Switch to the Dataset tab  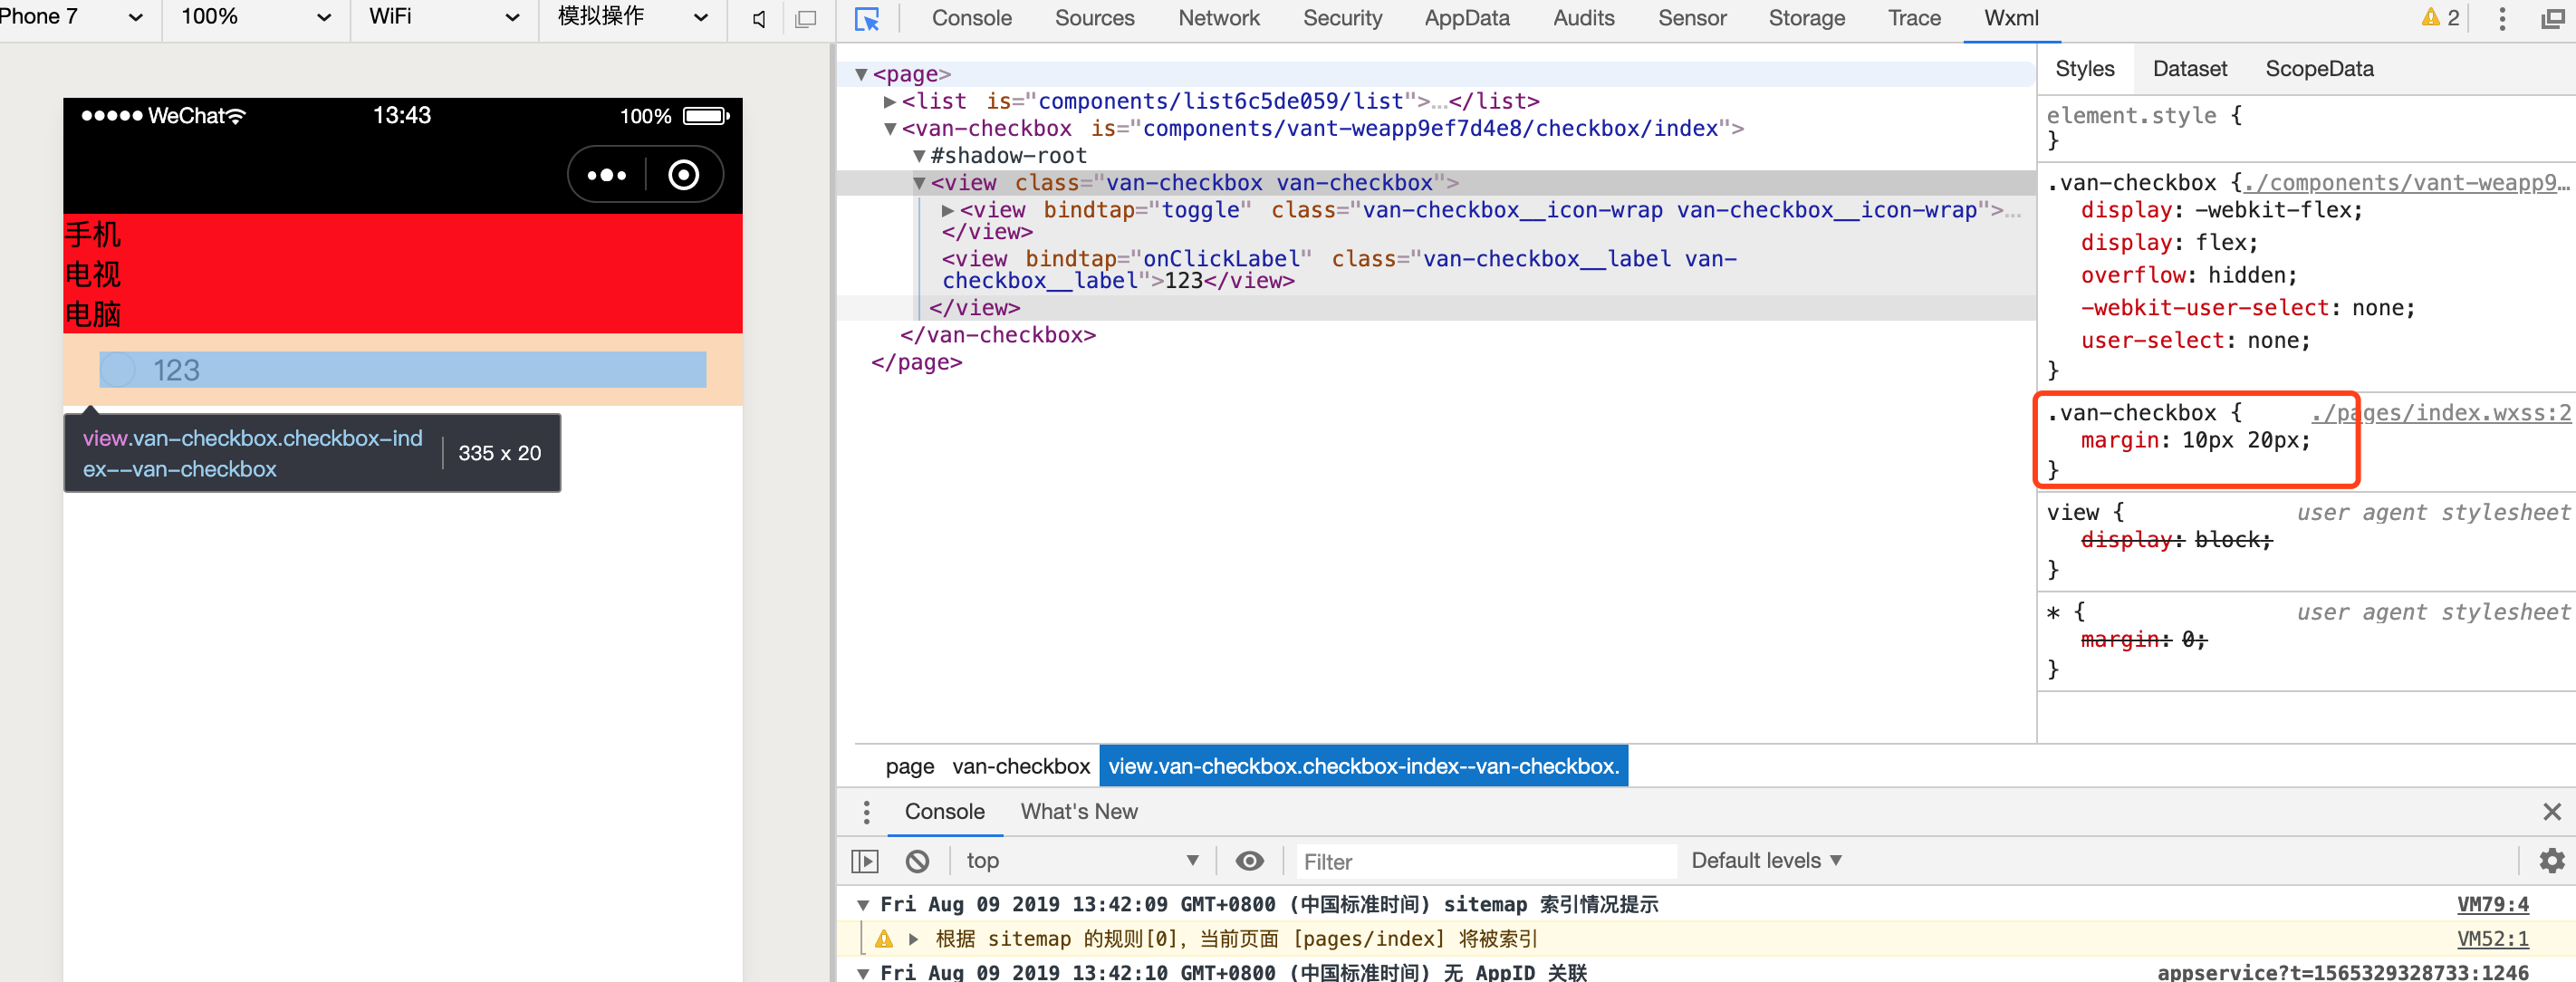click(2190, 68)
